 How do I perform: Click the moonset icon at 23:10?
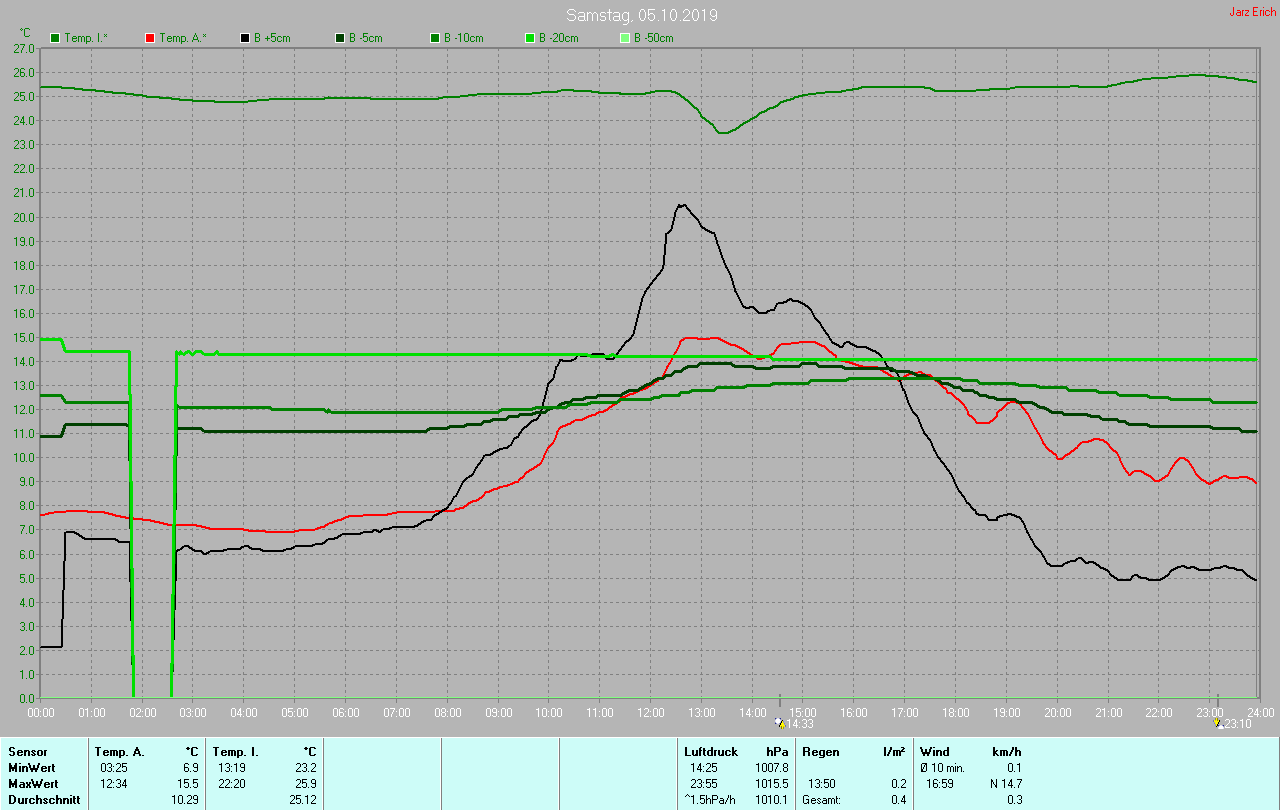[1217, 723]
